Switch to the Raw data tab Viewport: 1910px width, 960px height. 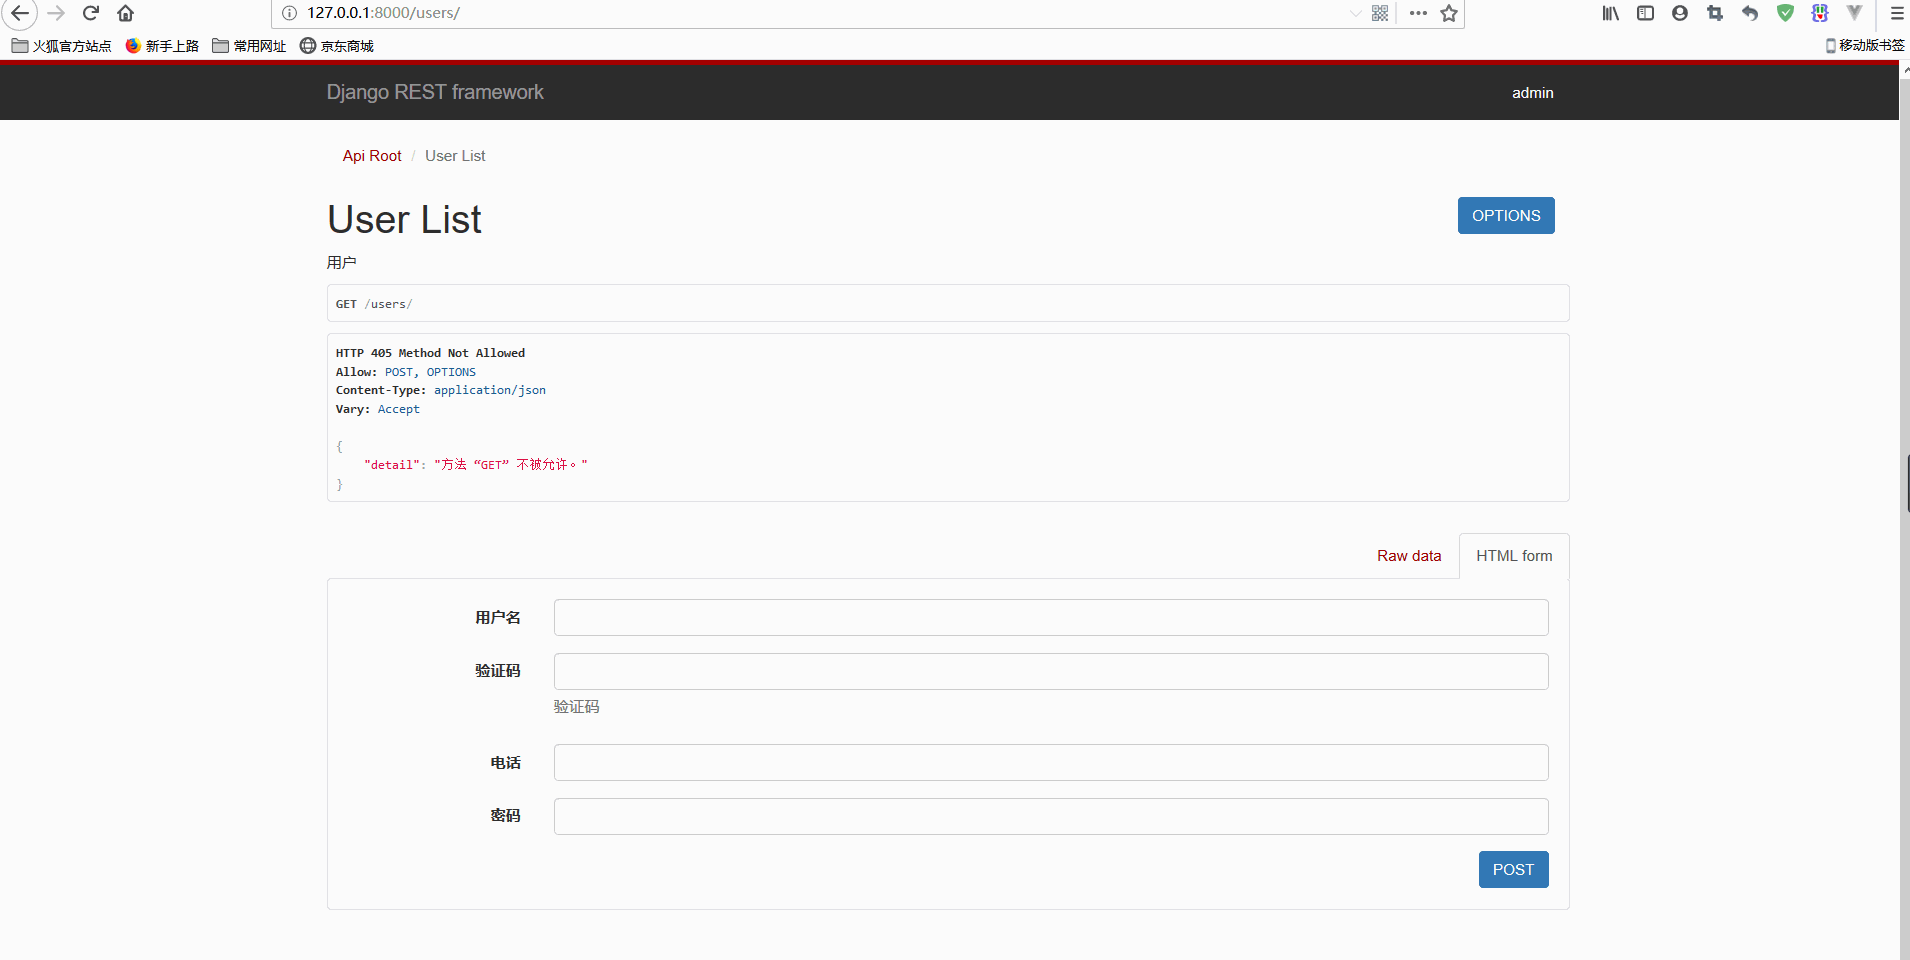pos(1409,555)
